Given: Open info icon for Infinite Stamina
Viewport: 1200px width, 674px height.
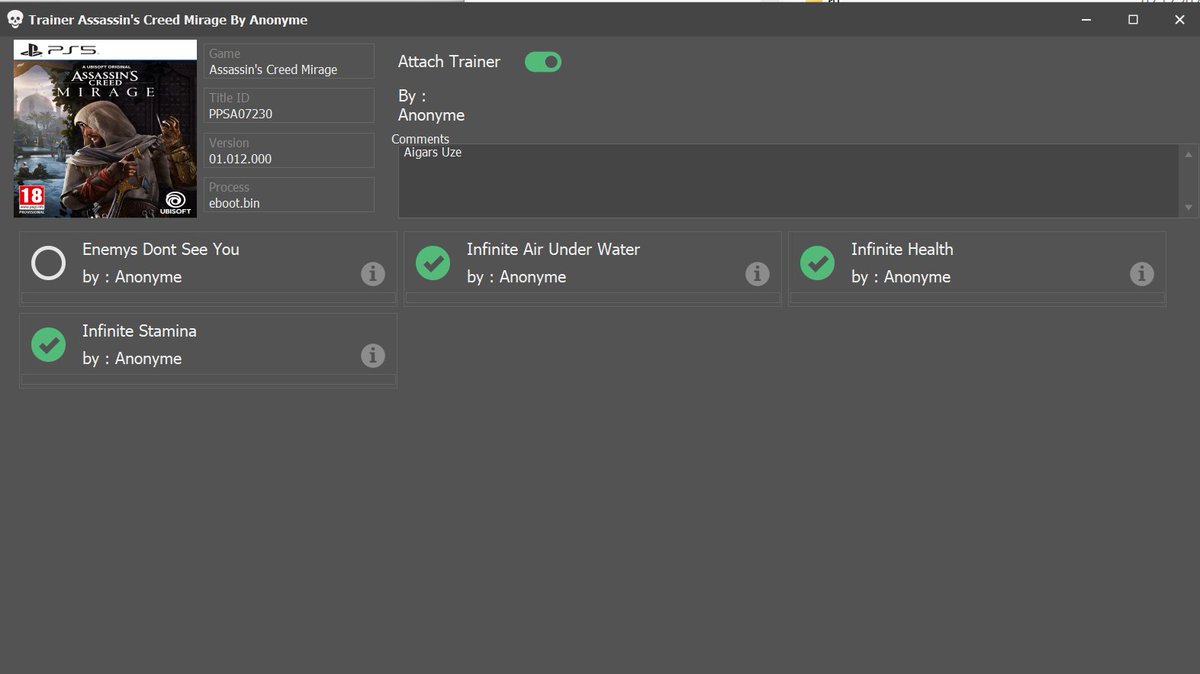Looking at the screenshot, I should click(373, 355).
